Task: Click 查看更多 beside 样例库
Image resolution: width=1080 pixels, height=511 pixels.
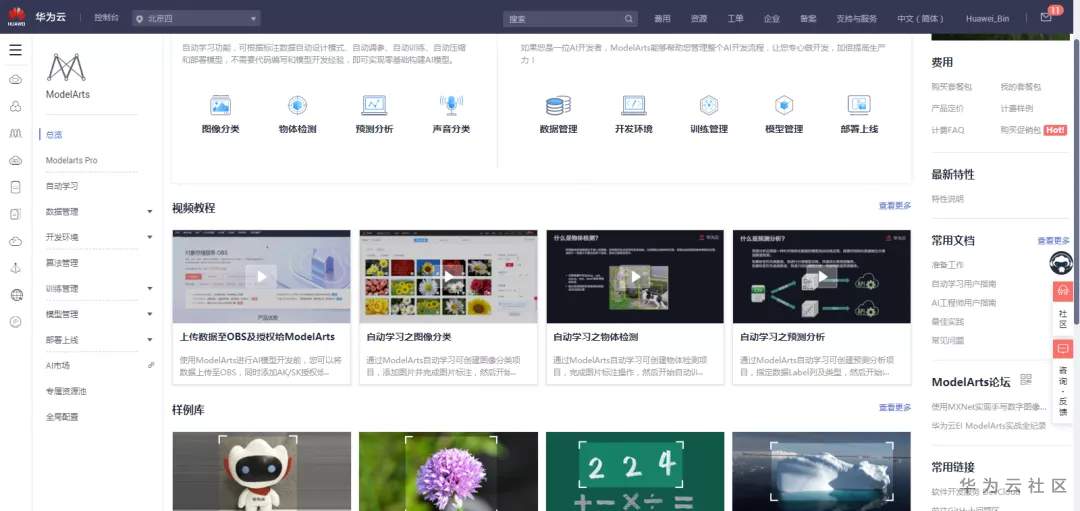Action: pyautogui.click(x=894, y=407)
